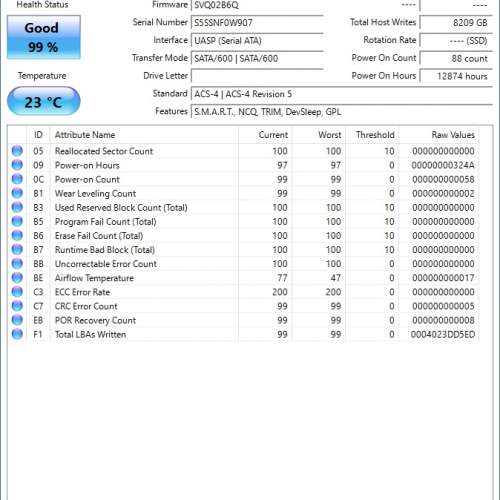The width and height of the screenshot is (500, 500).
Task: Click the Serial Number field S5SSNF0W907
Action: pos(257,23)
